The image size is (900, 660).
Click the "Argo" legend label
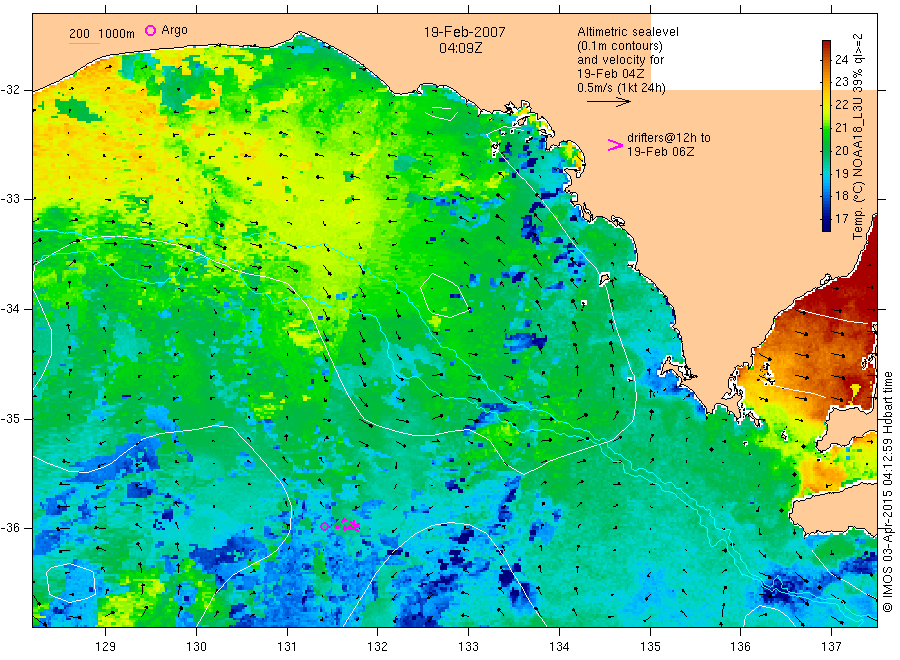[174, 30]
